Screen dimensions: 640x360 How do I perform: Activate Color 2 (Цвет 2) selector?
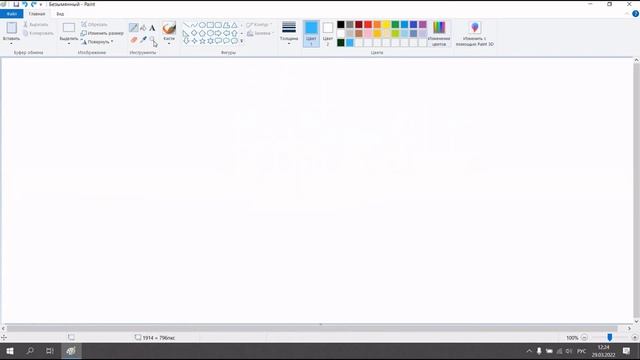coord(328,33)
